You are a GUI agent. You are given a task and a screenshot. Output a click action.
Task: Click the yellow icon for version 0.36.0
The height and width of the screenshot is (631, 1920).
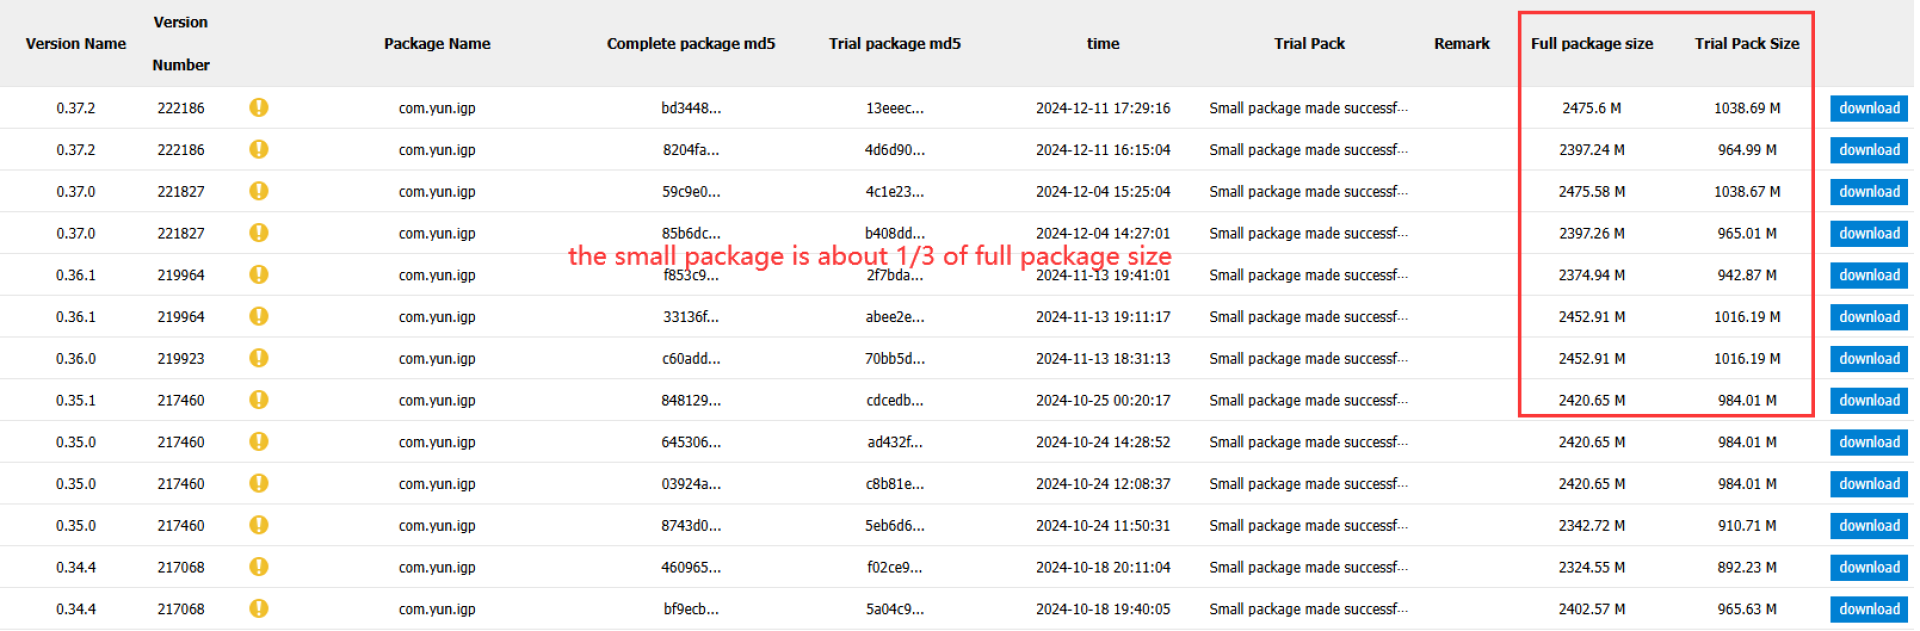pos(258,358)
